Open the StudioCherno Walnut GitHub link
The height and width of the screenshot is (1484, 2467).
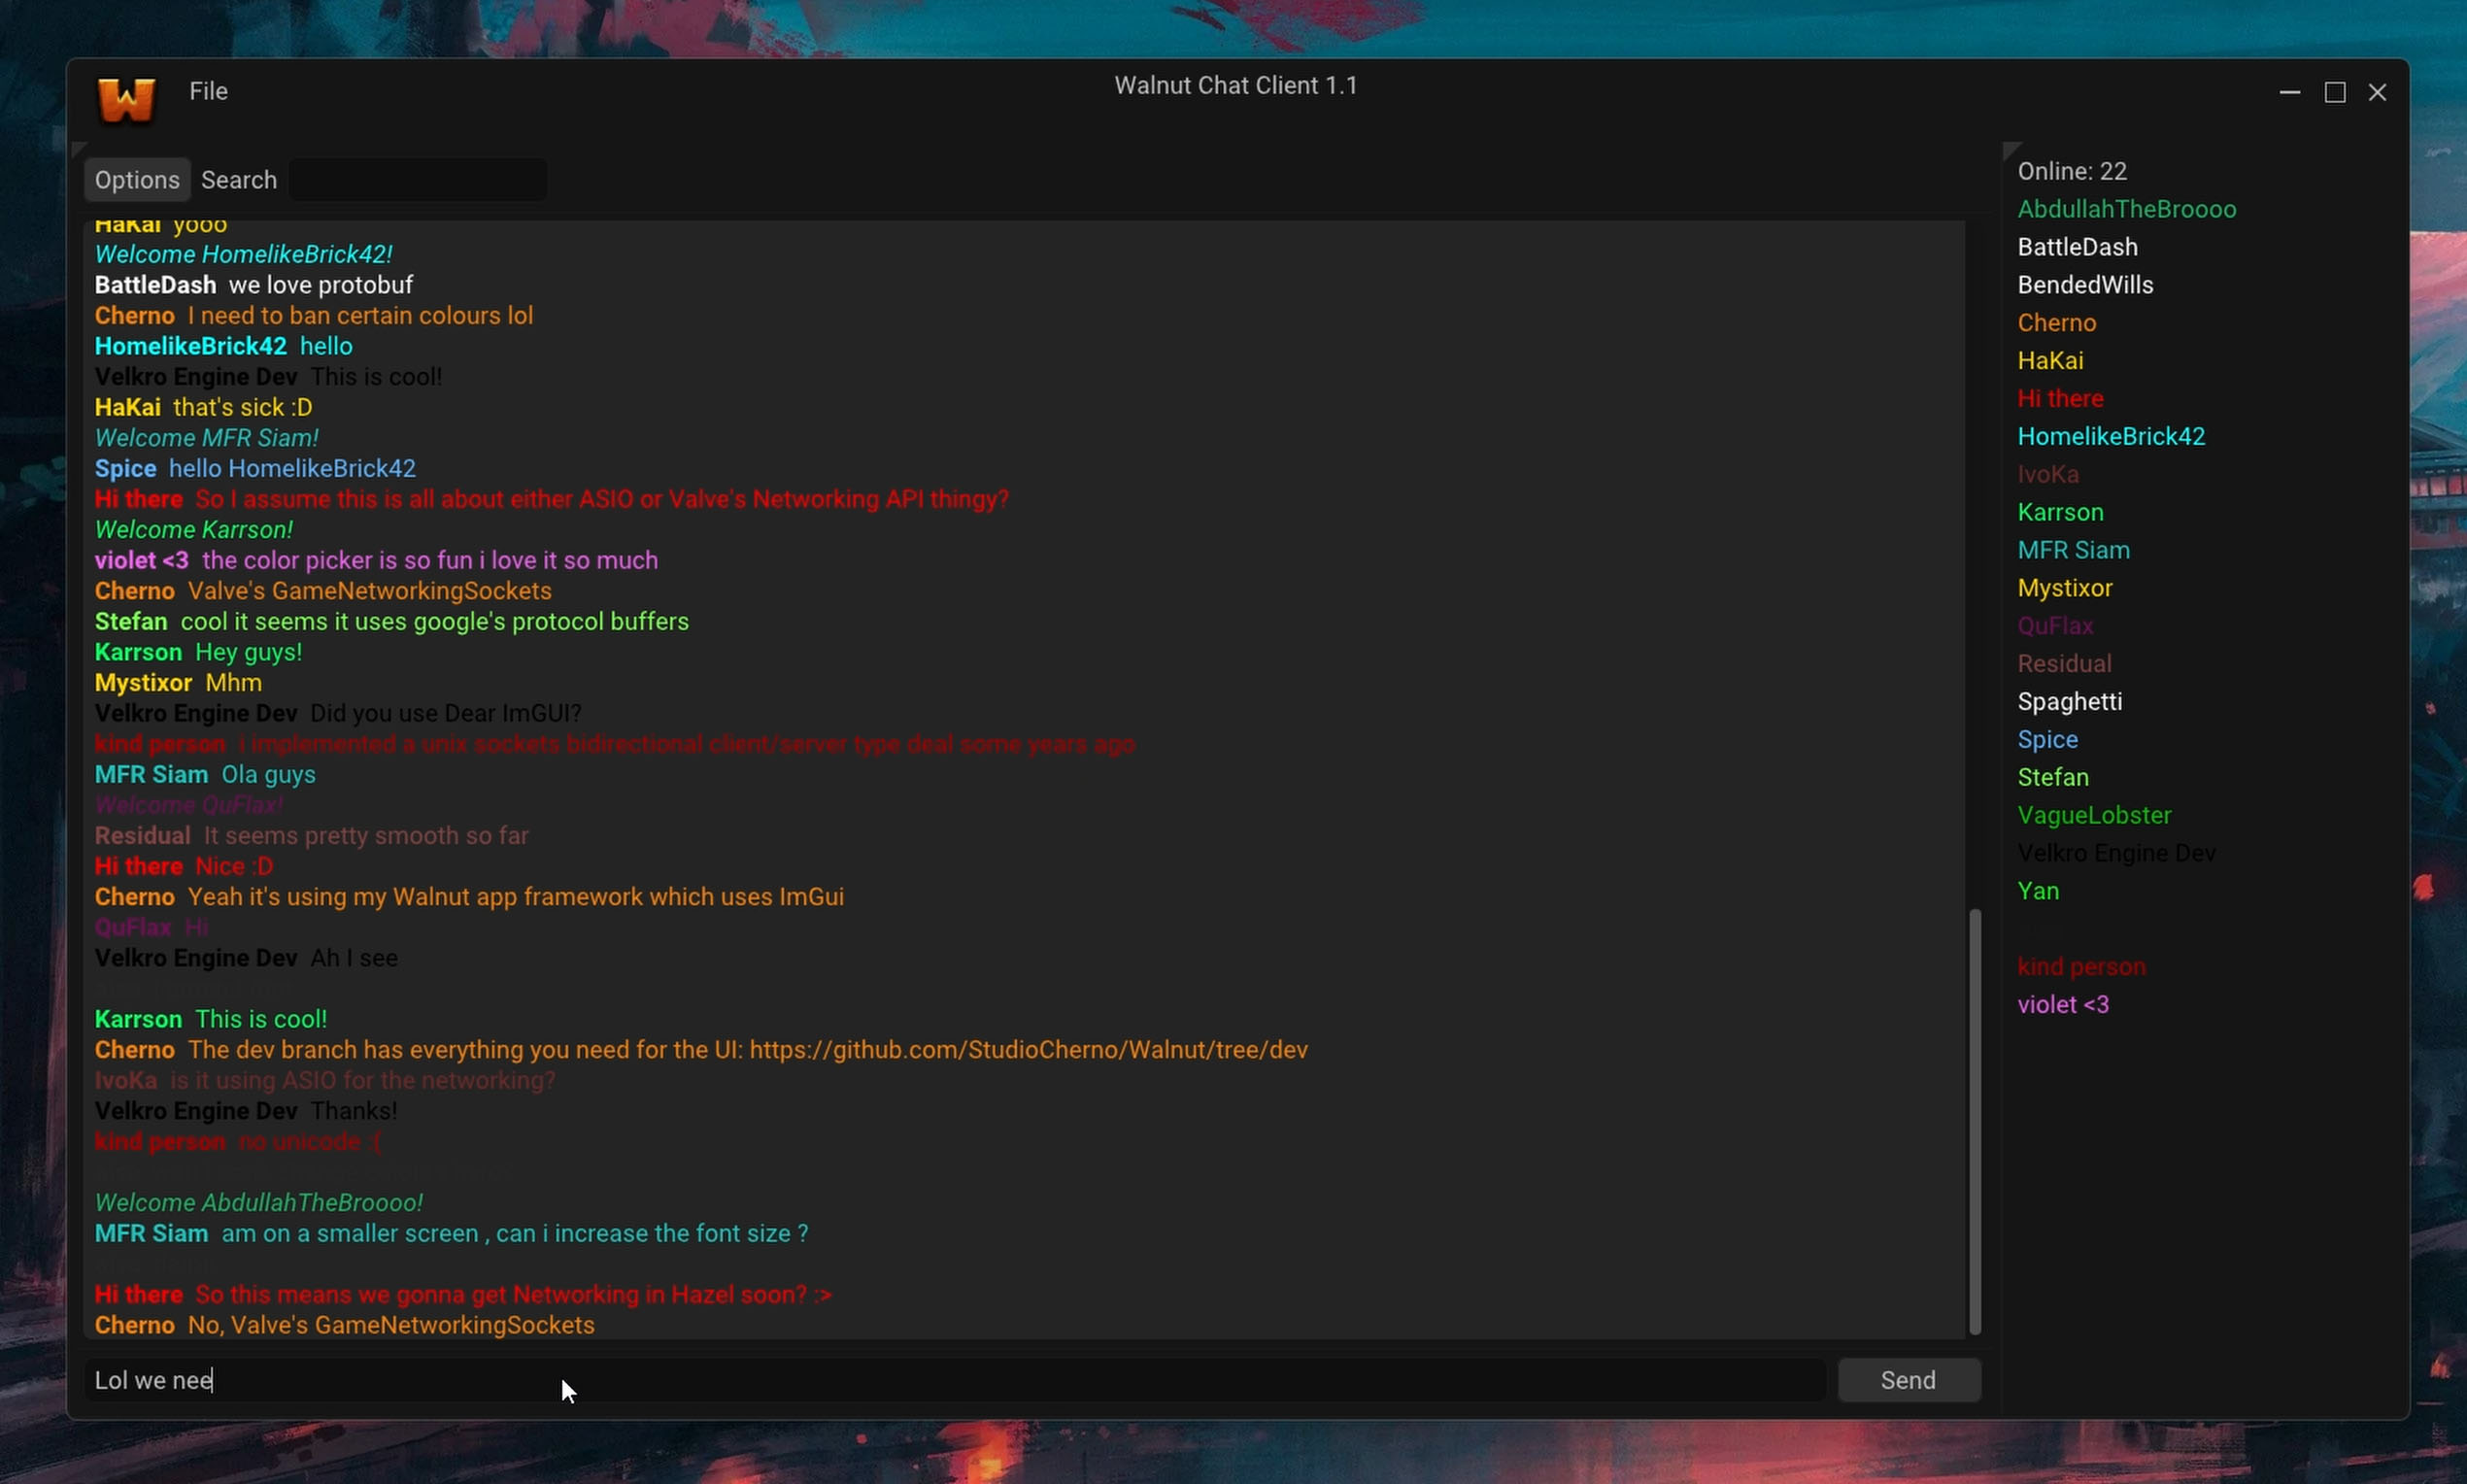click(x=1028, y=1050)
